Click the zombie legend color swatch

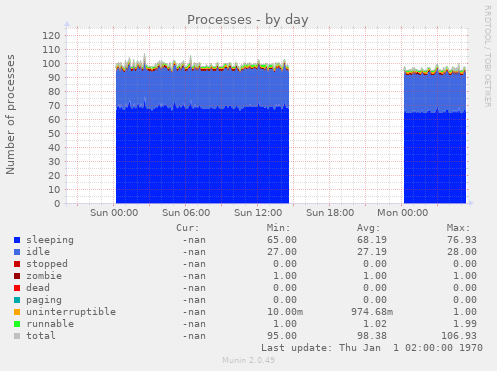pyautogui.click(x=17, y=276)
